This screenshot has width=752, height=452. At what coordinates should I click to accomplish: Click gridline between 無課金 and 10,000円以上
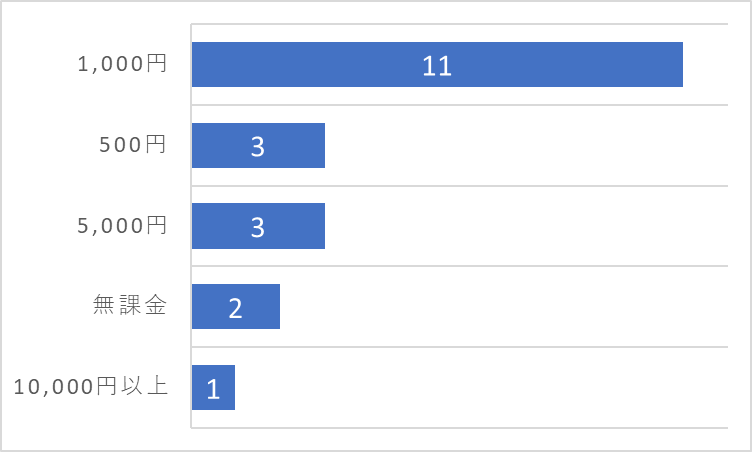tap(459, 346)
